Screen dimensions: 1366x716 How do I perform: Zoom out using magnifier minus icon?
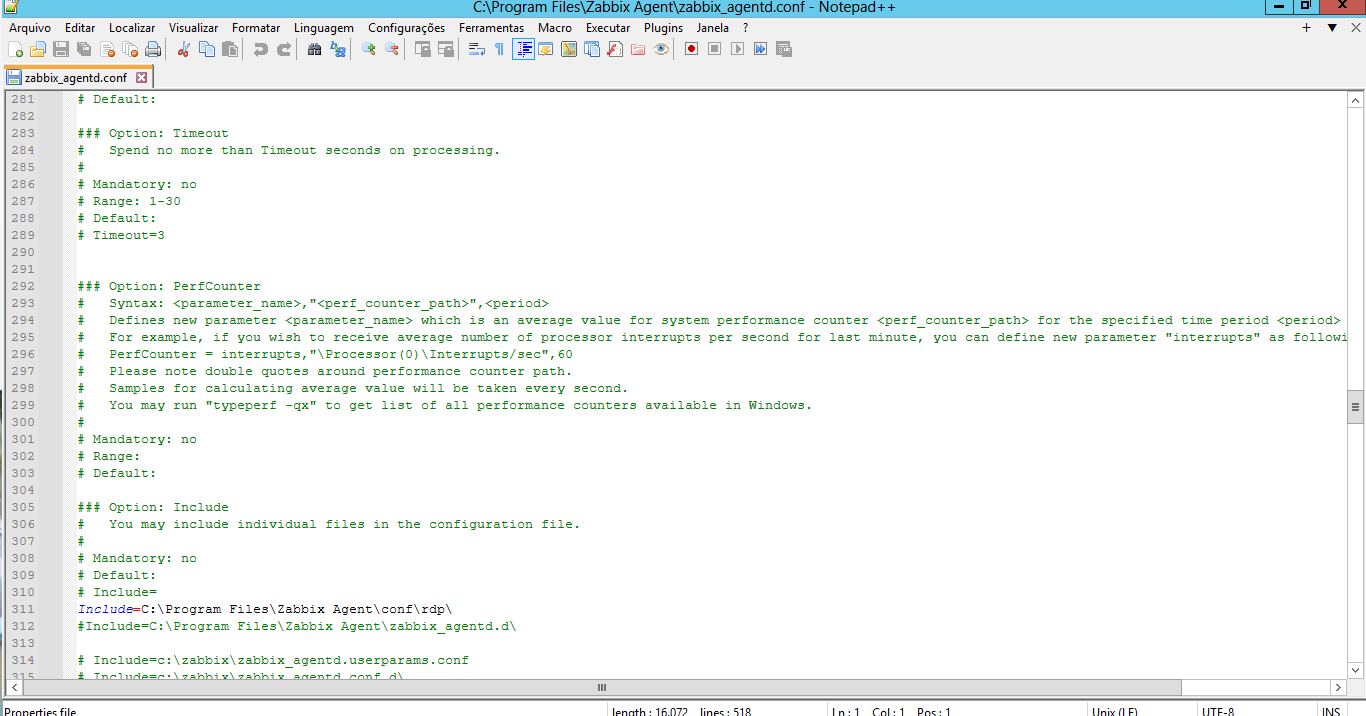[392, 49]
